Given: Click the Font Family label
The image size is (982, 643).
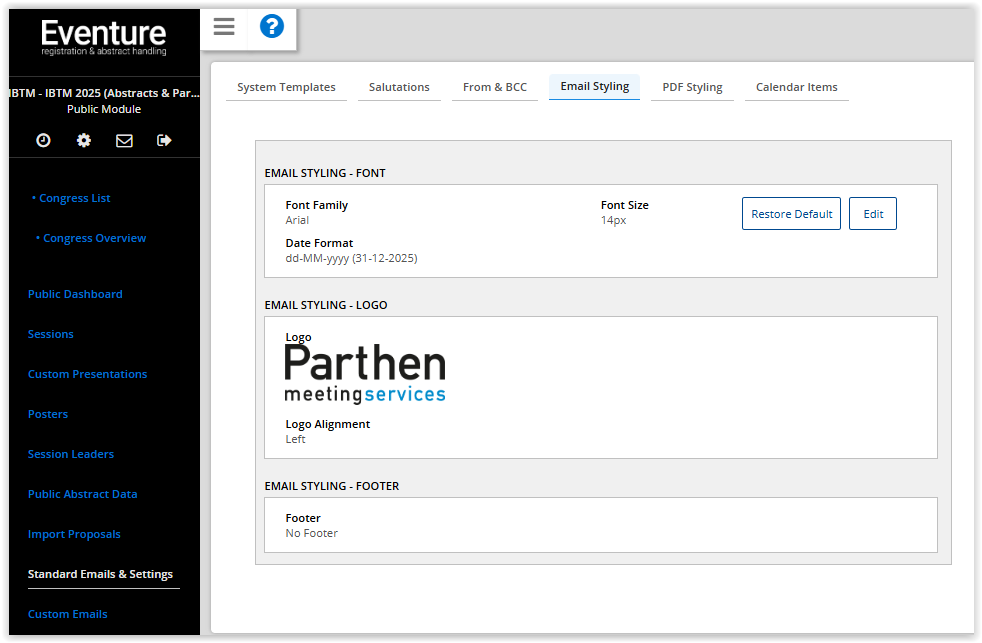Looking at the screenshot, I should click(316, 205).
